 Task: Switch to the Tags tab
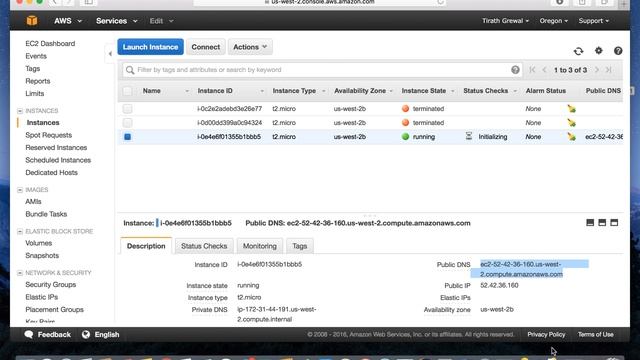(300, 246)
